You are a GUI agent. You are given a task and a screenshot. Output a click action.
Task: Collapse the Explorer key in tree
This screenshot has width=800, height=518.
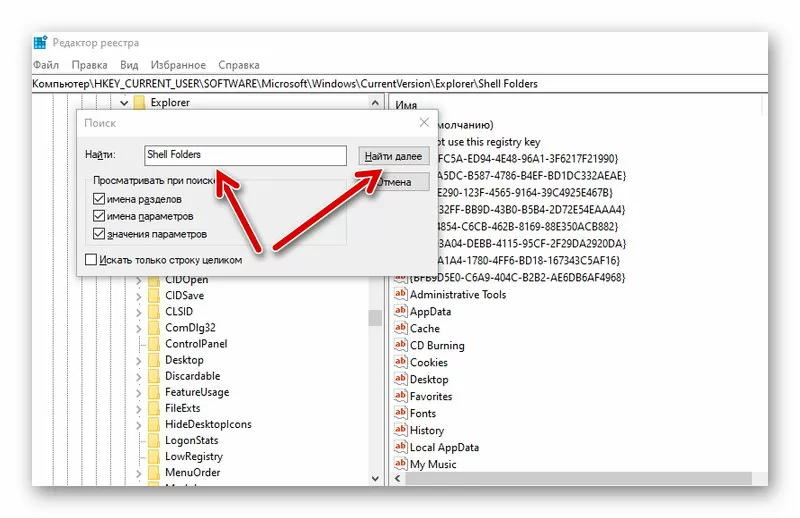[x=124, y=102]
